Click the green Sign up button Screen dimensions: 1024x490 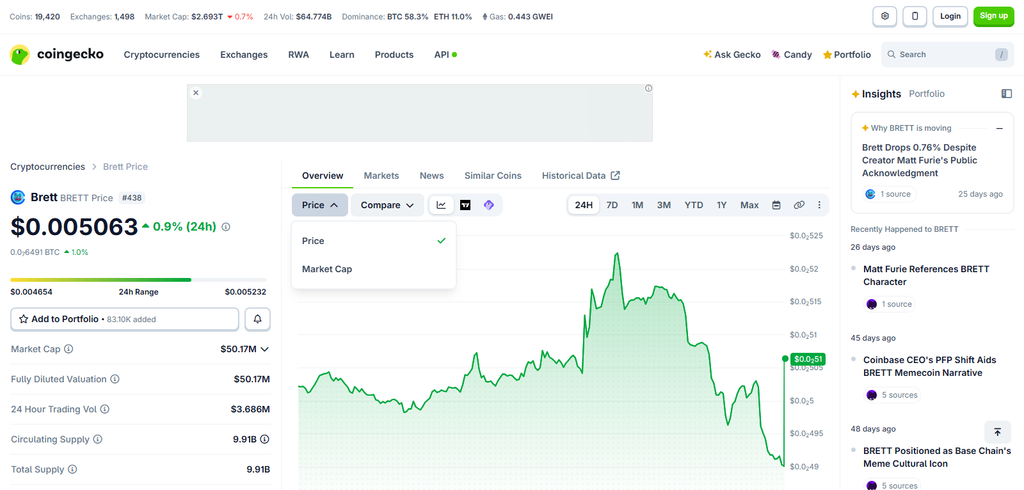tap(993, 16)
